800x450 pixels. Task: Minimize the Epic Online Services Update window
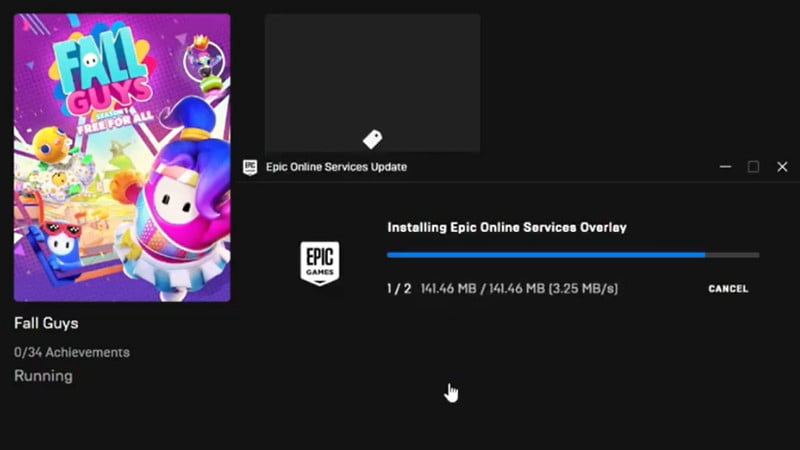click(725, 167)
